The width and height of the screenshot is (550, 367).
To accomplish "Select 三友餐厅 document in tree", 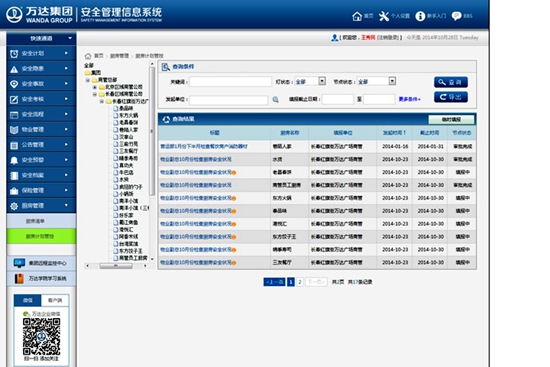I will [x=126, y=151].
